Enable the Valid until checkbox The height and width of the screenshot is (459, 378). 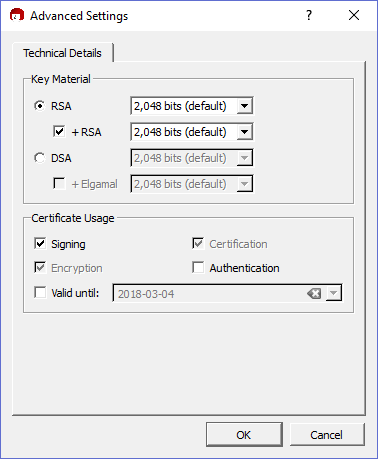[40, 293]
